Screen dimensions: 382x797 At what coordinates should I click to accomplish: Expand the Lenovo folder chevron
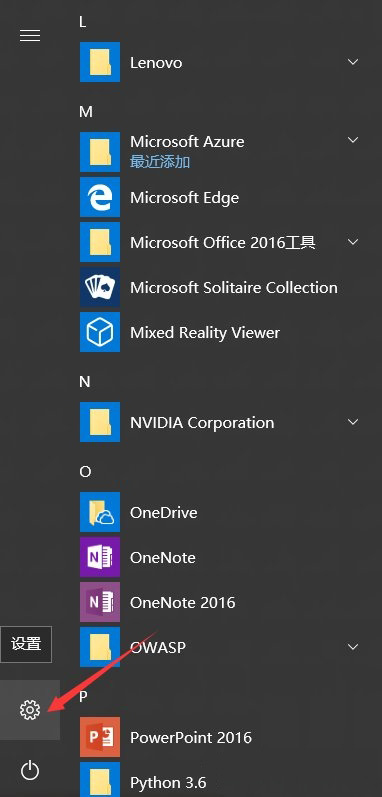[353, 62]
